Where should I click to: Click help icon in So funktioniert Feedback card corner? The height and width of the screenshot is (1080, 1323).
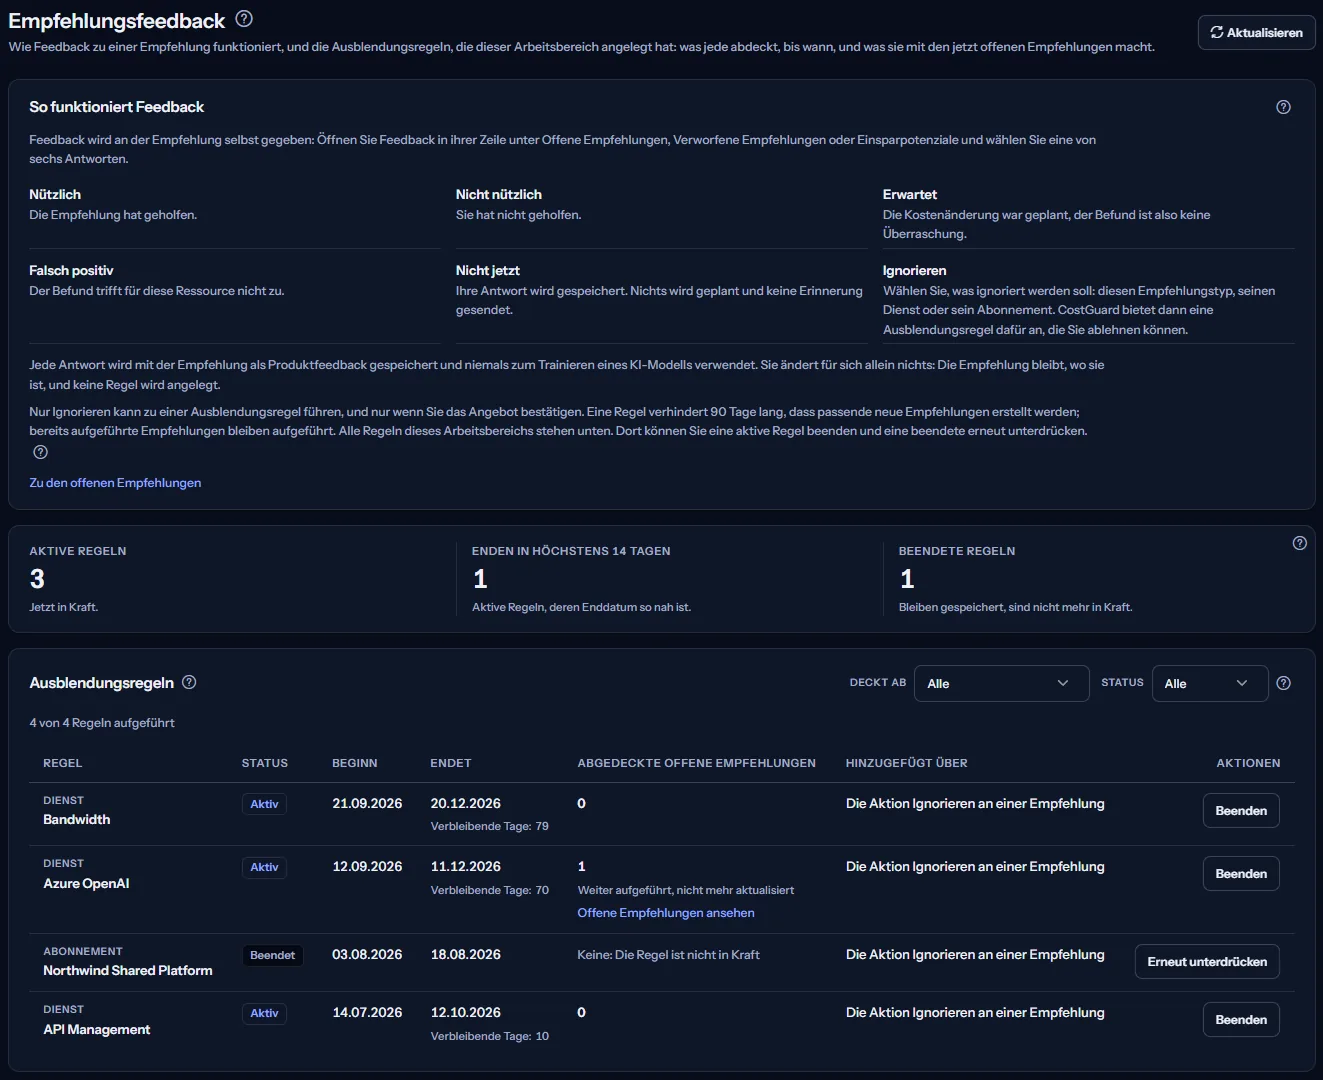1284,107
